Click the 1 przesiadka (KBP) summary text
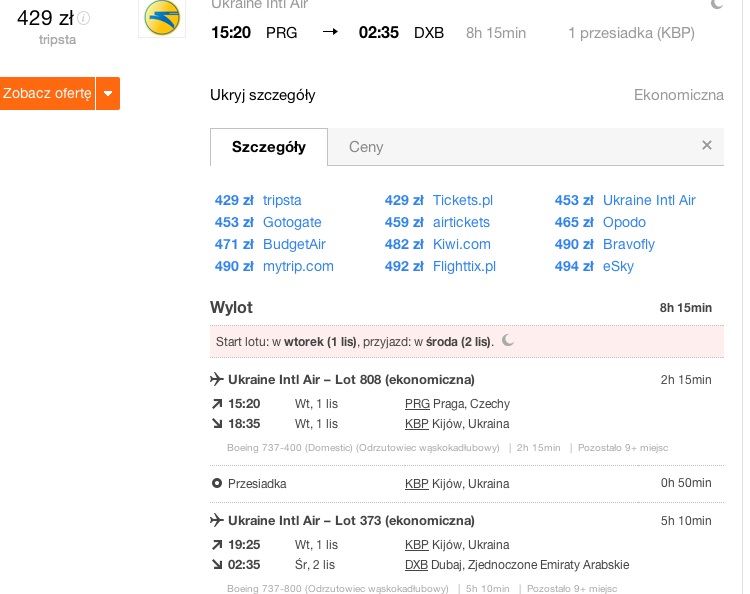 click(631, 33)
